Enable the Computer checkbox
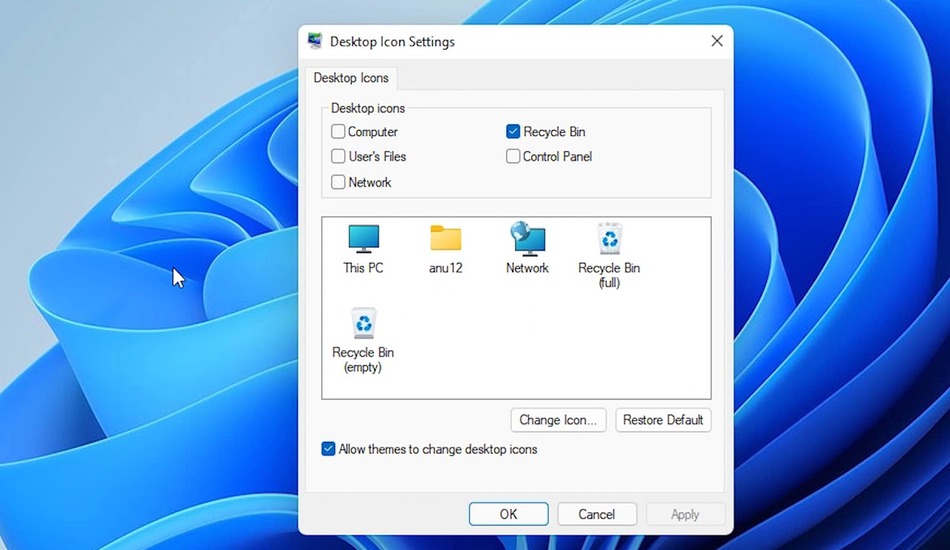Image resolution: width=950 pixels, height=550 pixels. (x=339, y=132)
